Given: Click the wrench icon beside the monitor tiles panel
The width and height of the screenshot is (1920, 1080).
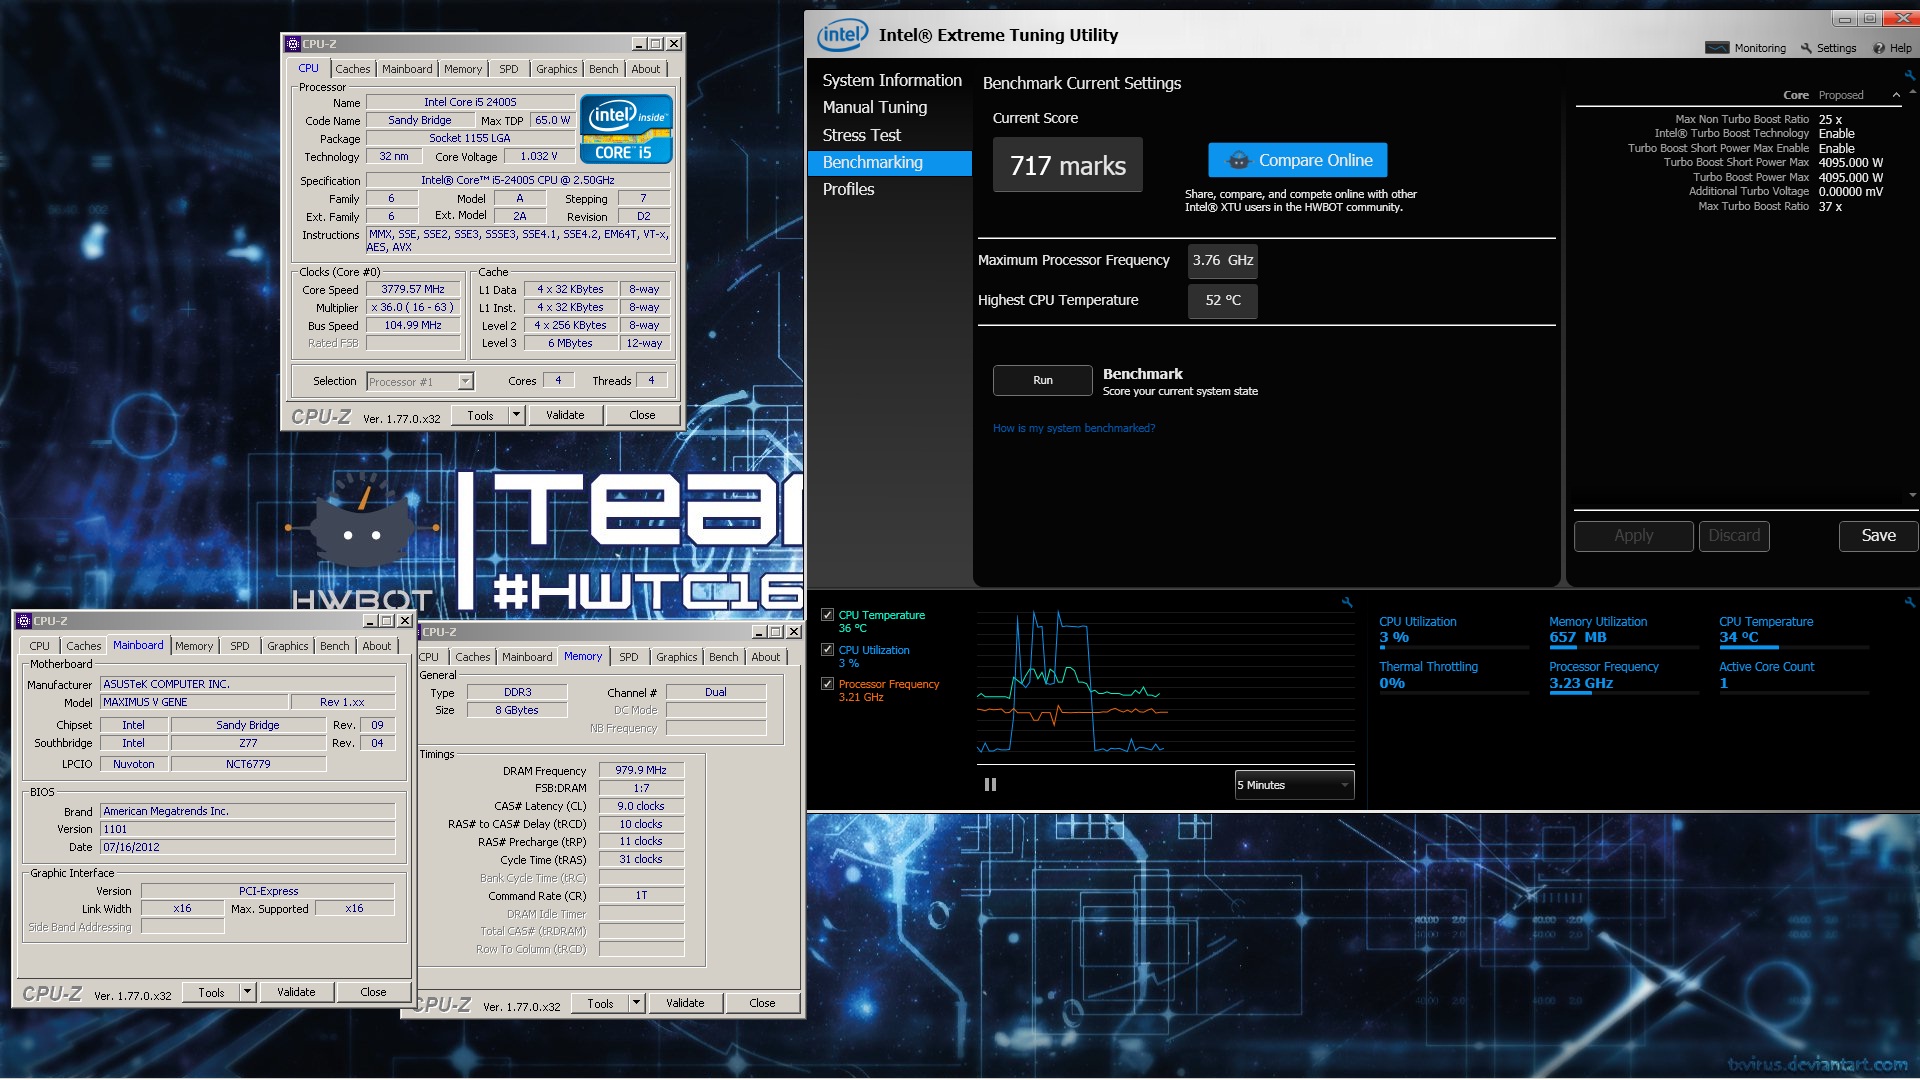Looking at the screenshot, I should [1910, 602].
